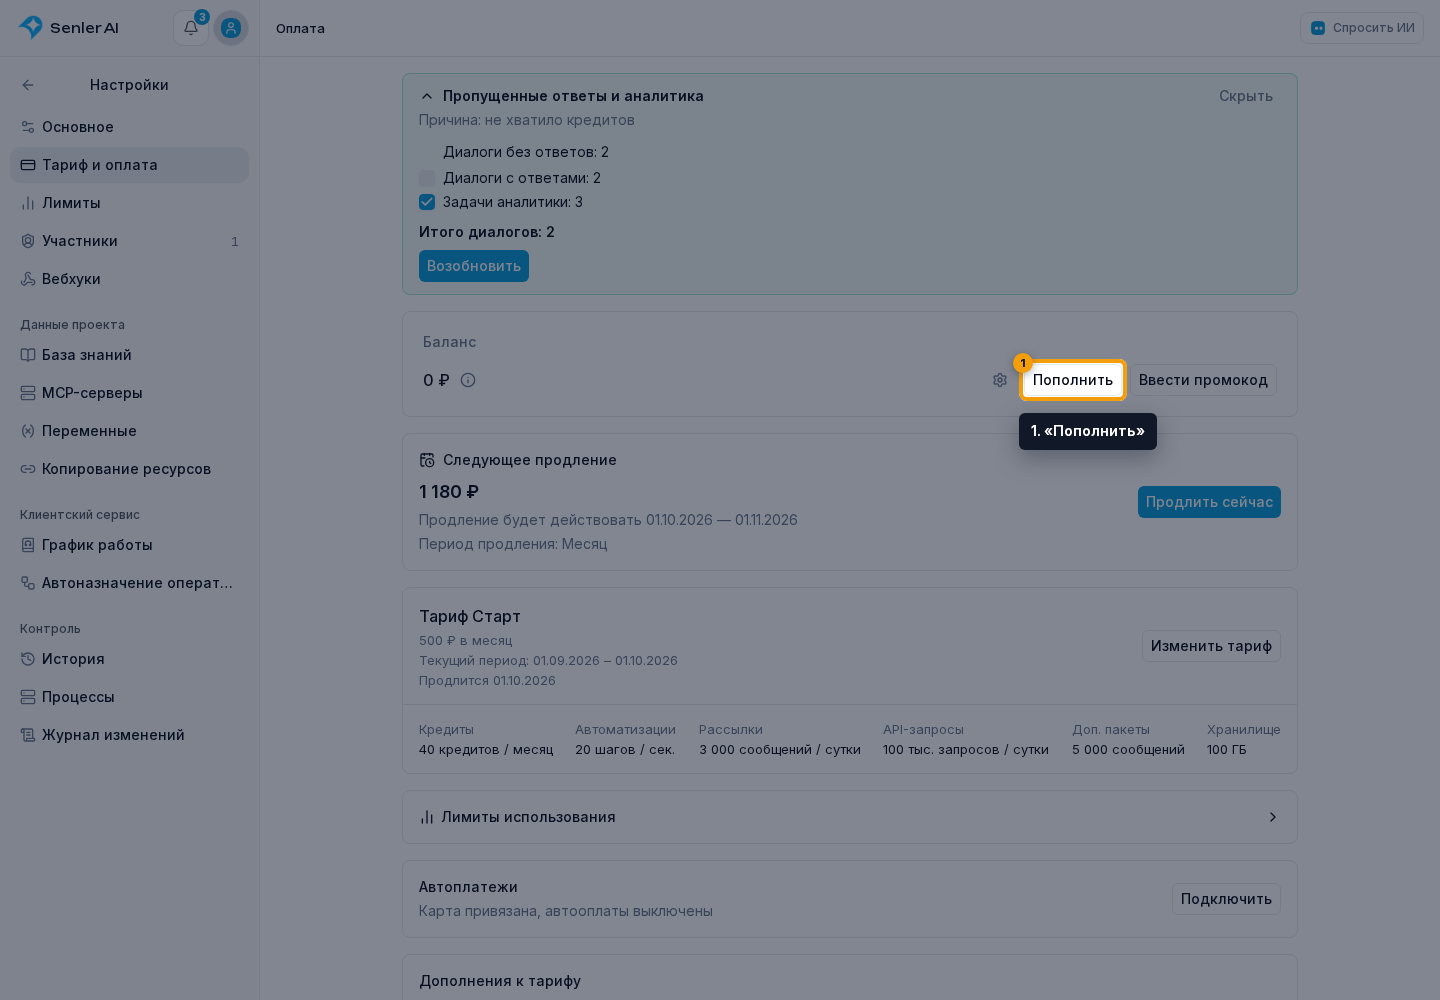Click the webhook icon beside Вебхуки
Screen dimensions: 1440x1000
(x=28, y=279)
